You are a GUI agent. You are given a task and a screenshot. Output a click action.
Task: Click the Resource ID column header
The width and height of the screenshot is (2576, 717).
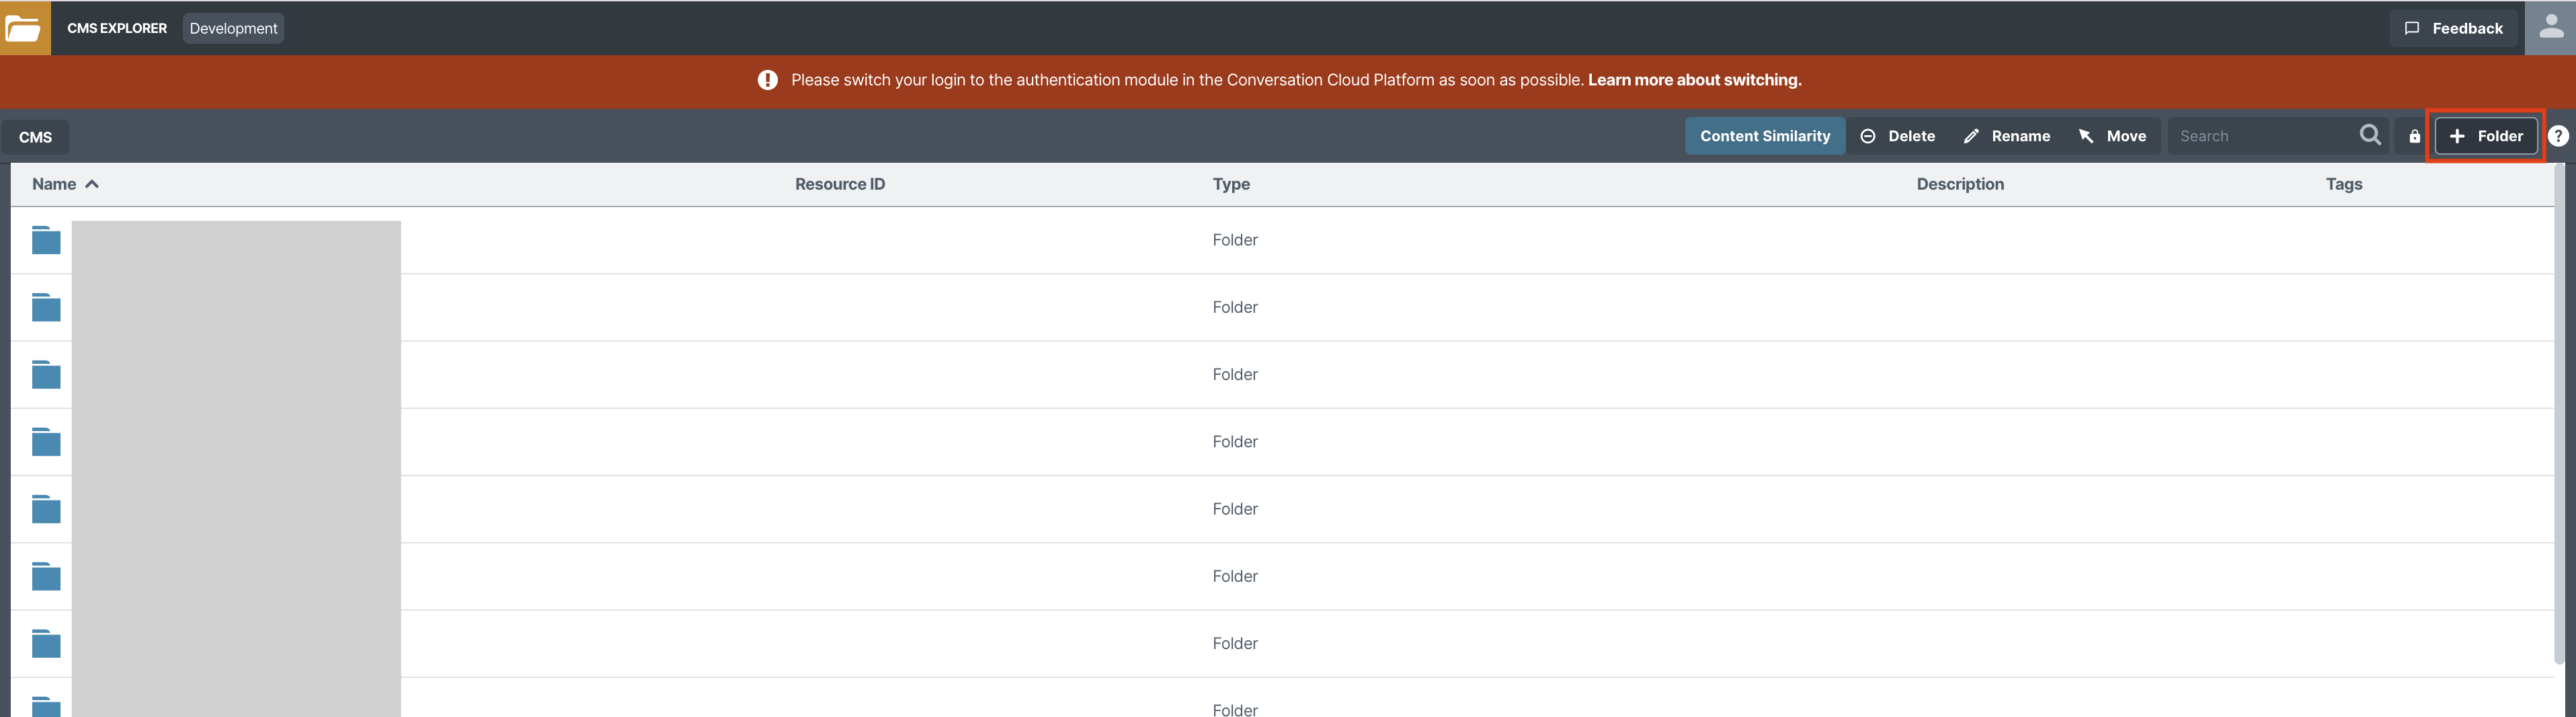click(x=839, y=184)
